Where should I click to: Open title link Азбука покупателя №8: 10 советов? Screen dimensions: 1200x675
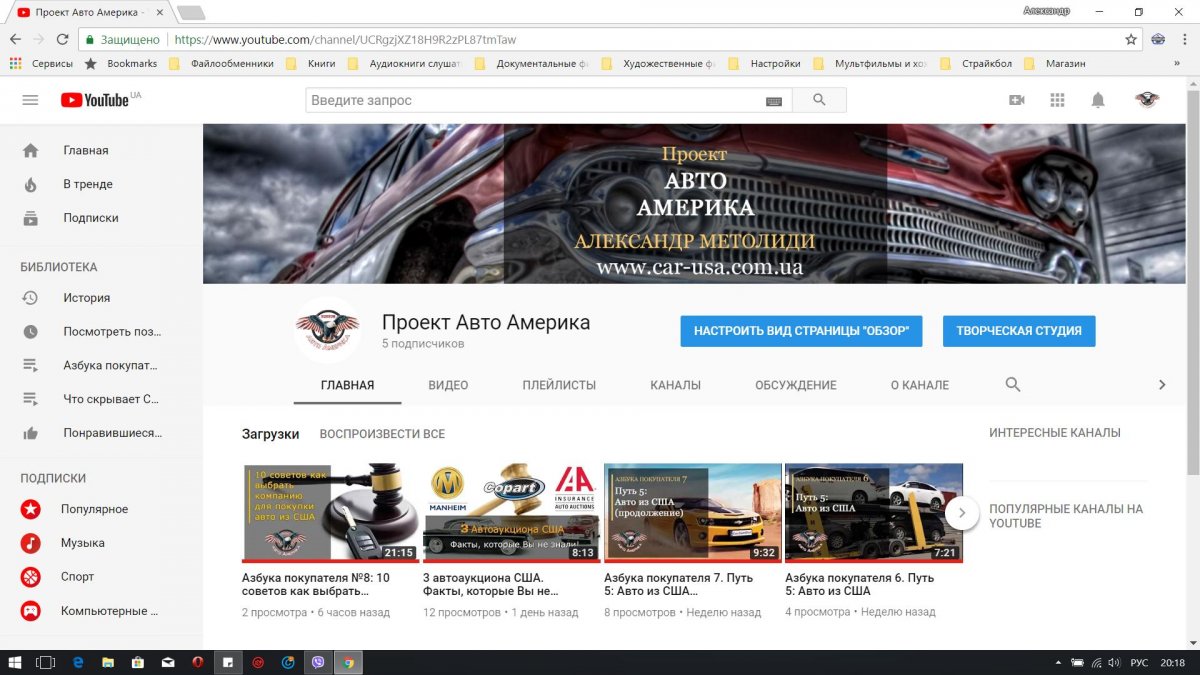[316, 584]
